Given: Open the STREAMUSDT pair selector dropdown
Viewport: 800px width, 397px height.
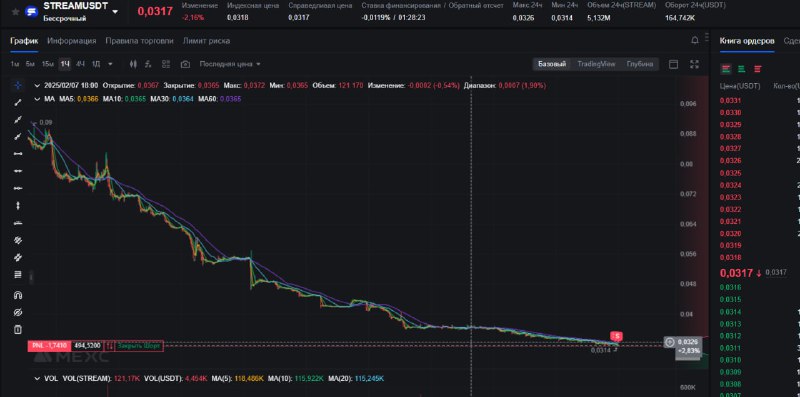Looking at the screenshot, I should [115, 12].
